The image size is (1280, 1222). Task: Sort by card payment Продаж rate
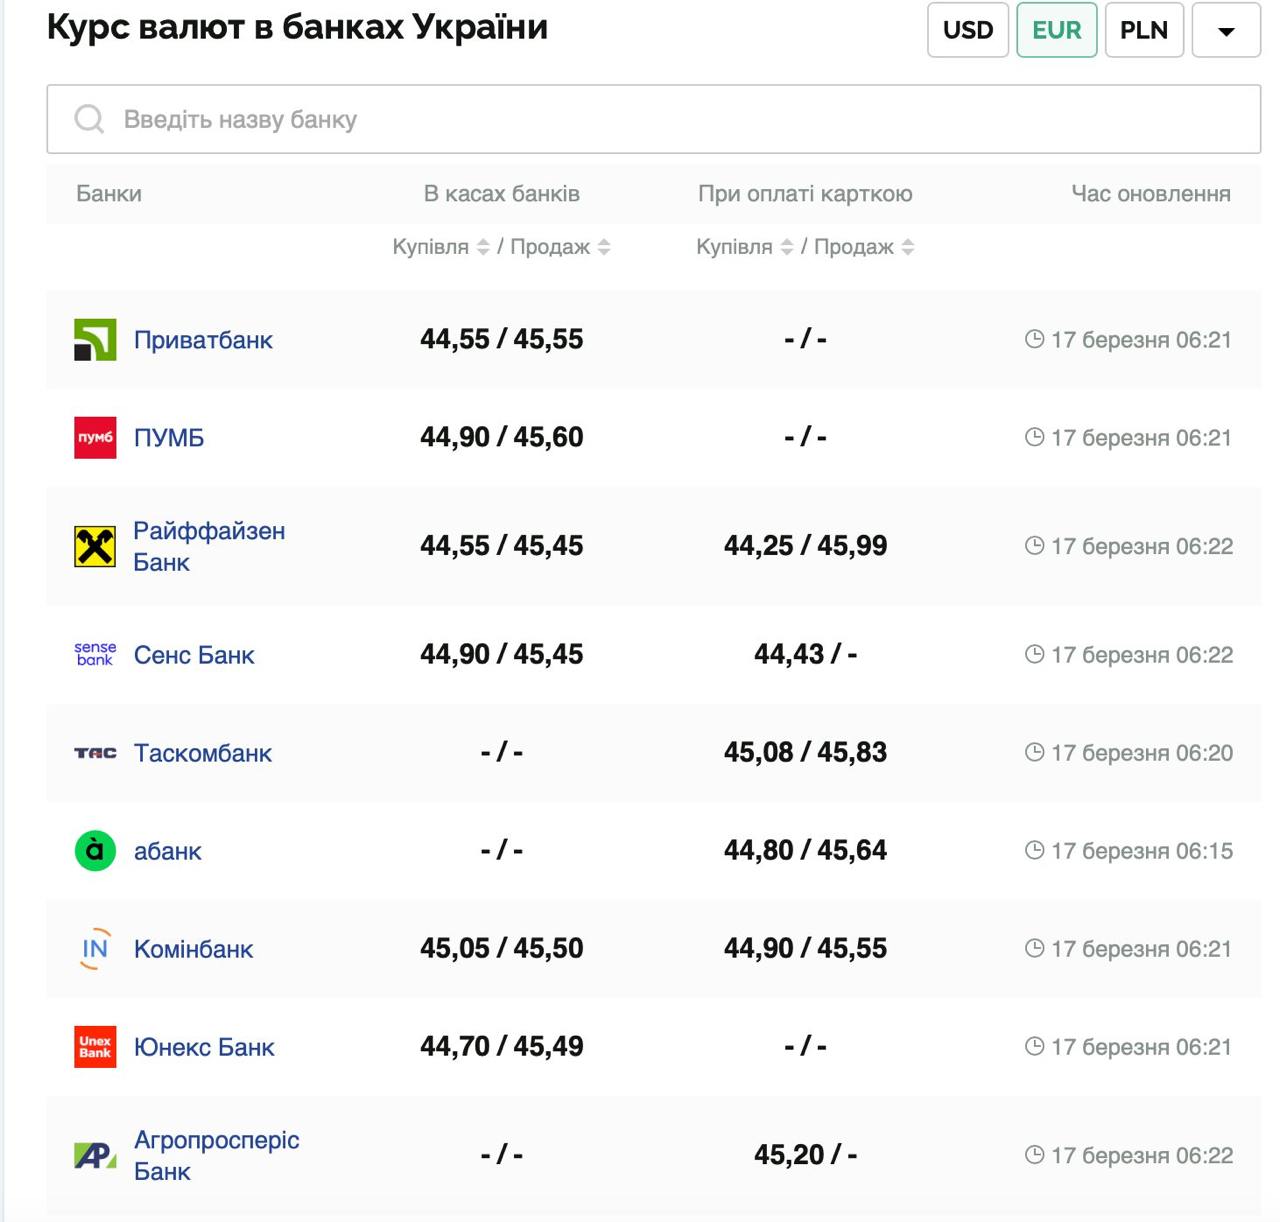(908, 247)
